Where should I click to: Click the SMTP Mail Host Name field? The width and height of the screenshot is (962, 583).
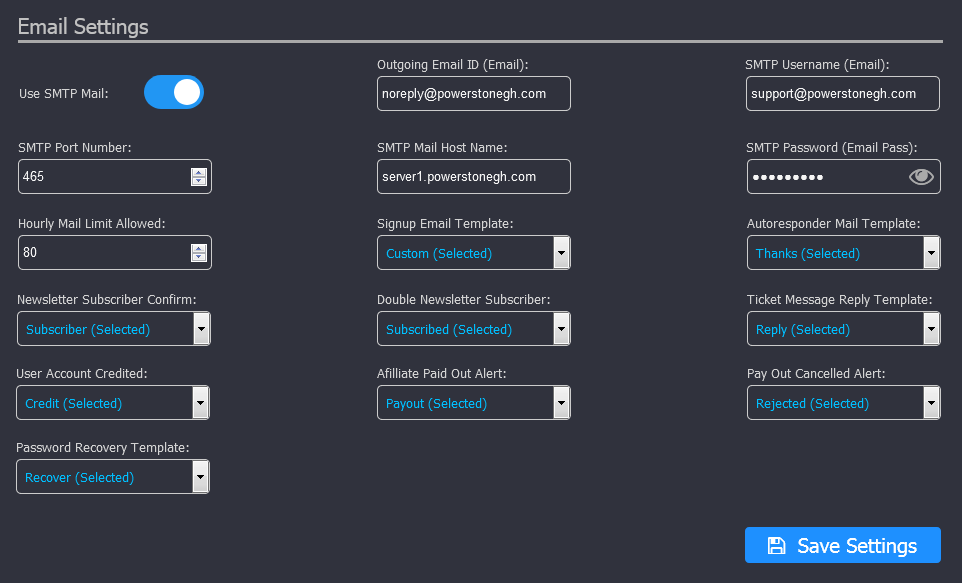474,177
